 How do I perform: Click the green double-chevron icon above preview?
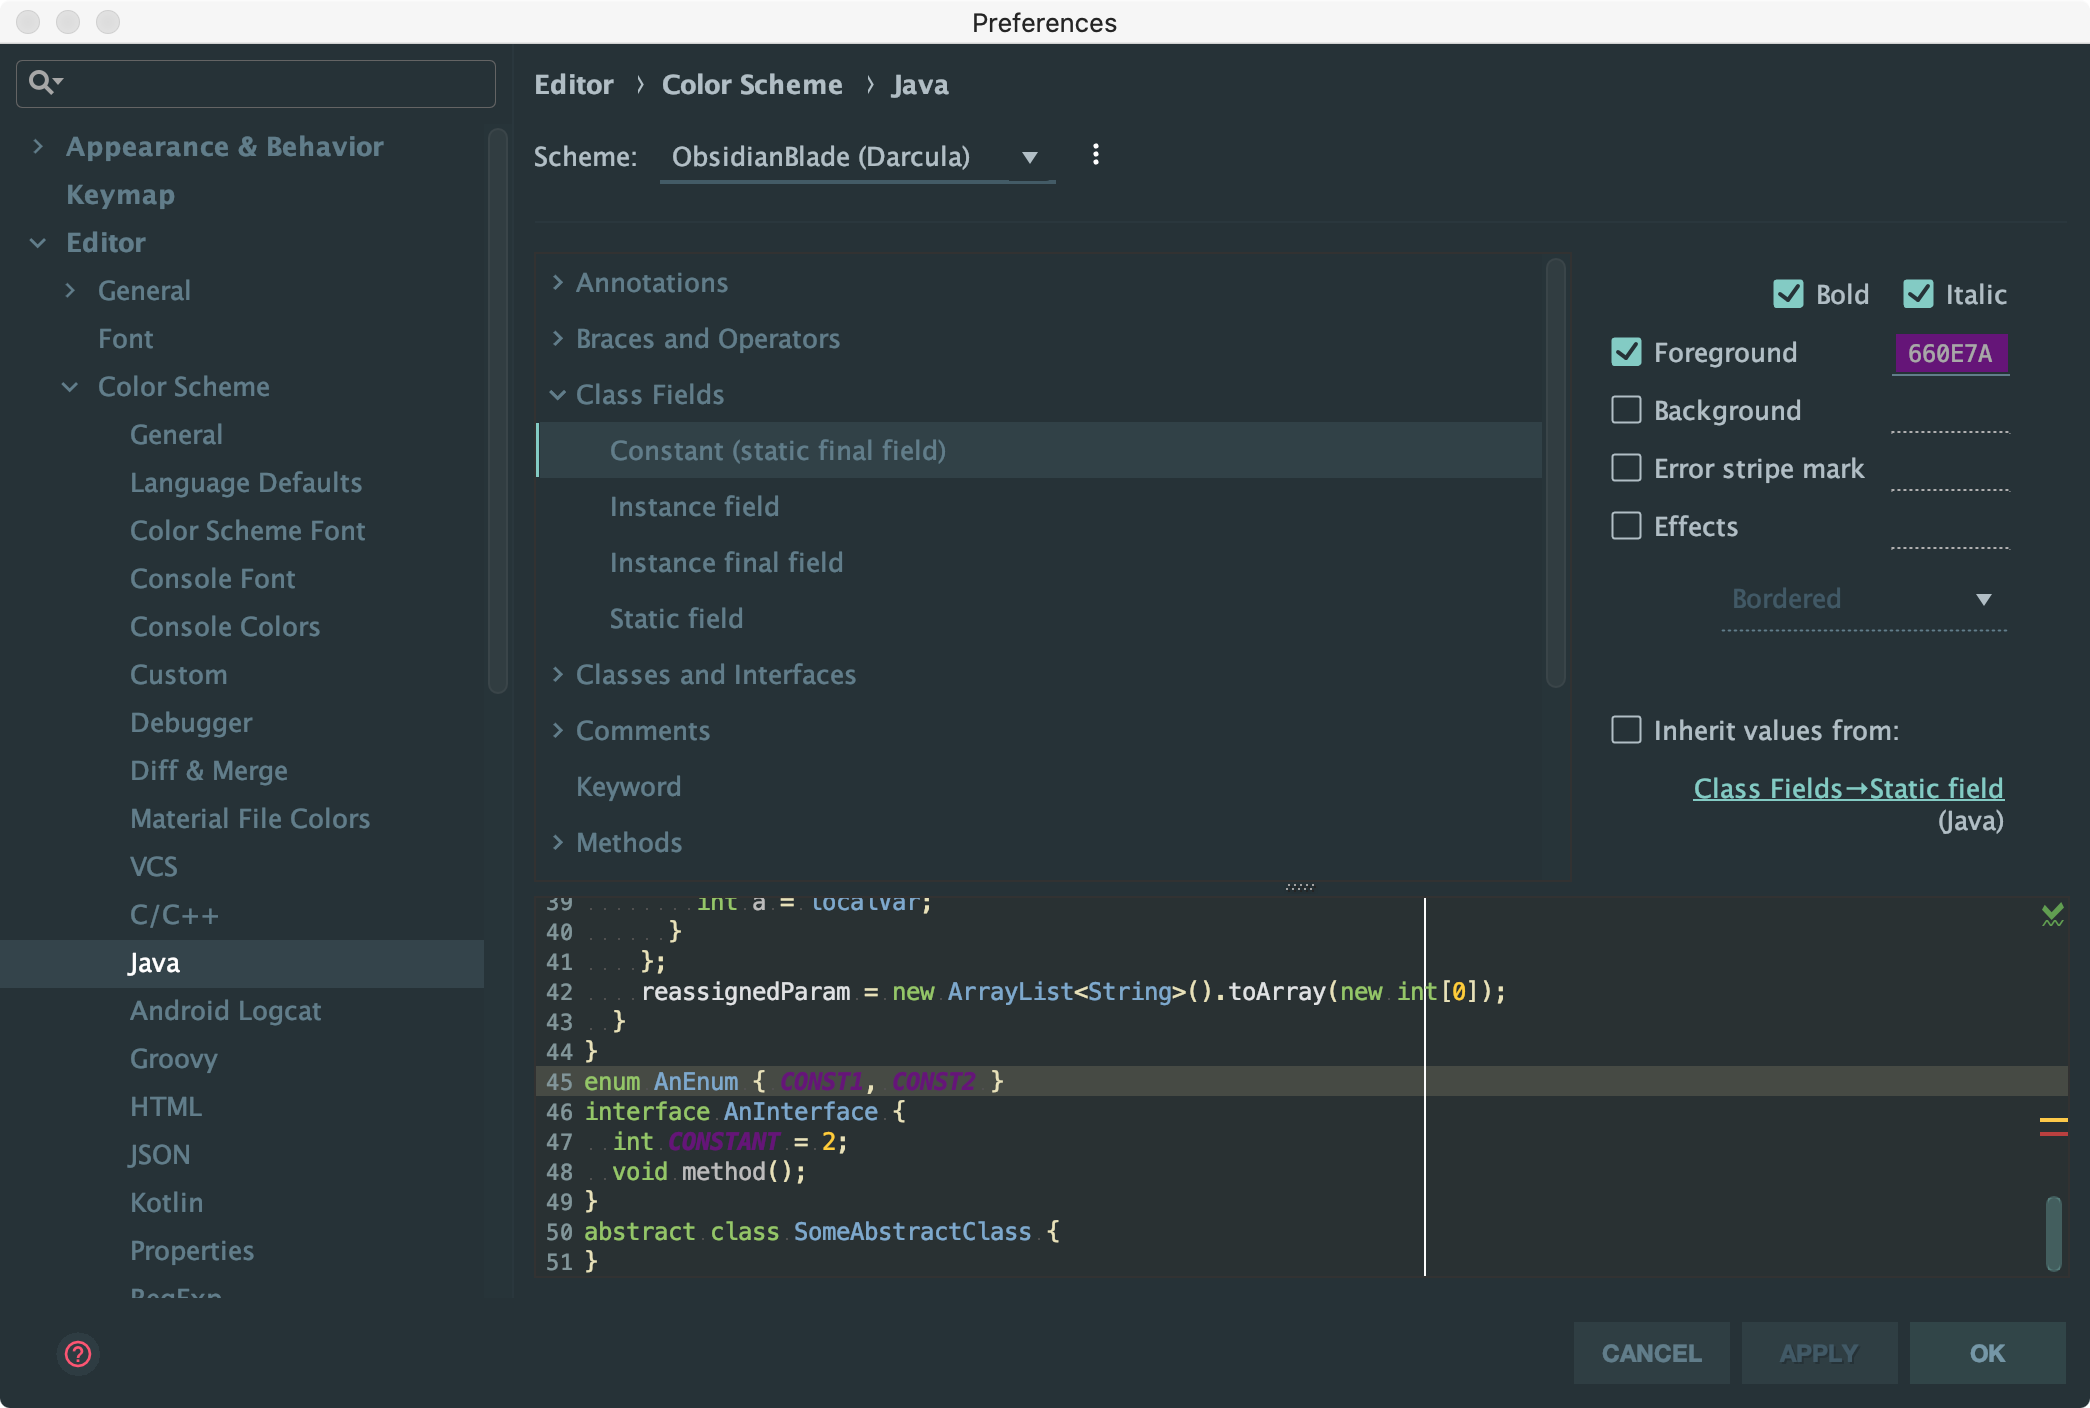2052,913
